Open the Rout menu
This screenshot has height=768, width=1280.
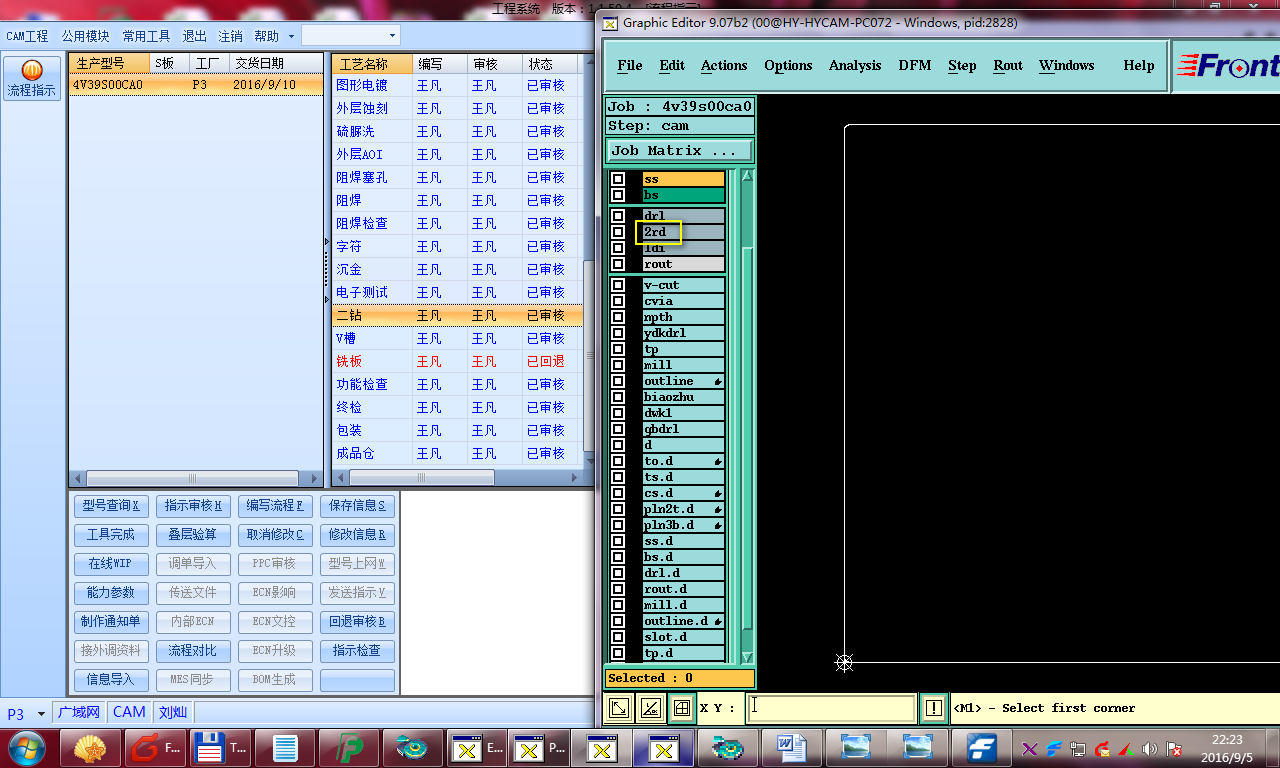tap(1008, 65)
